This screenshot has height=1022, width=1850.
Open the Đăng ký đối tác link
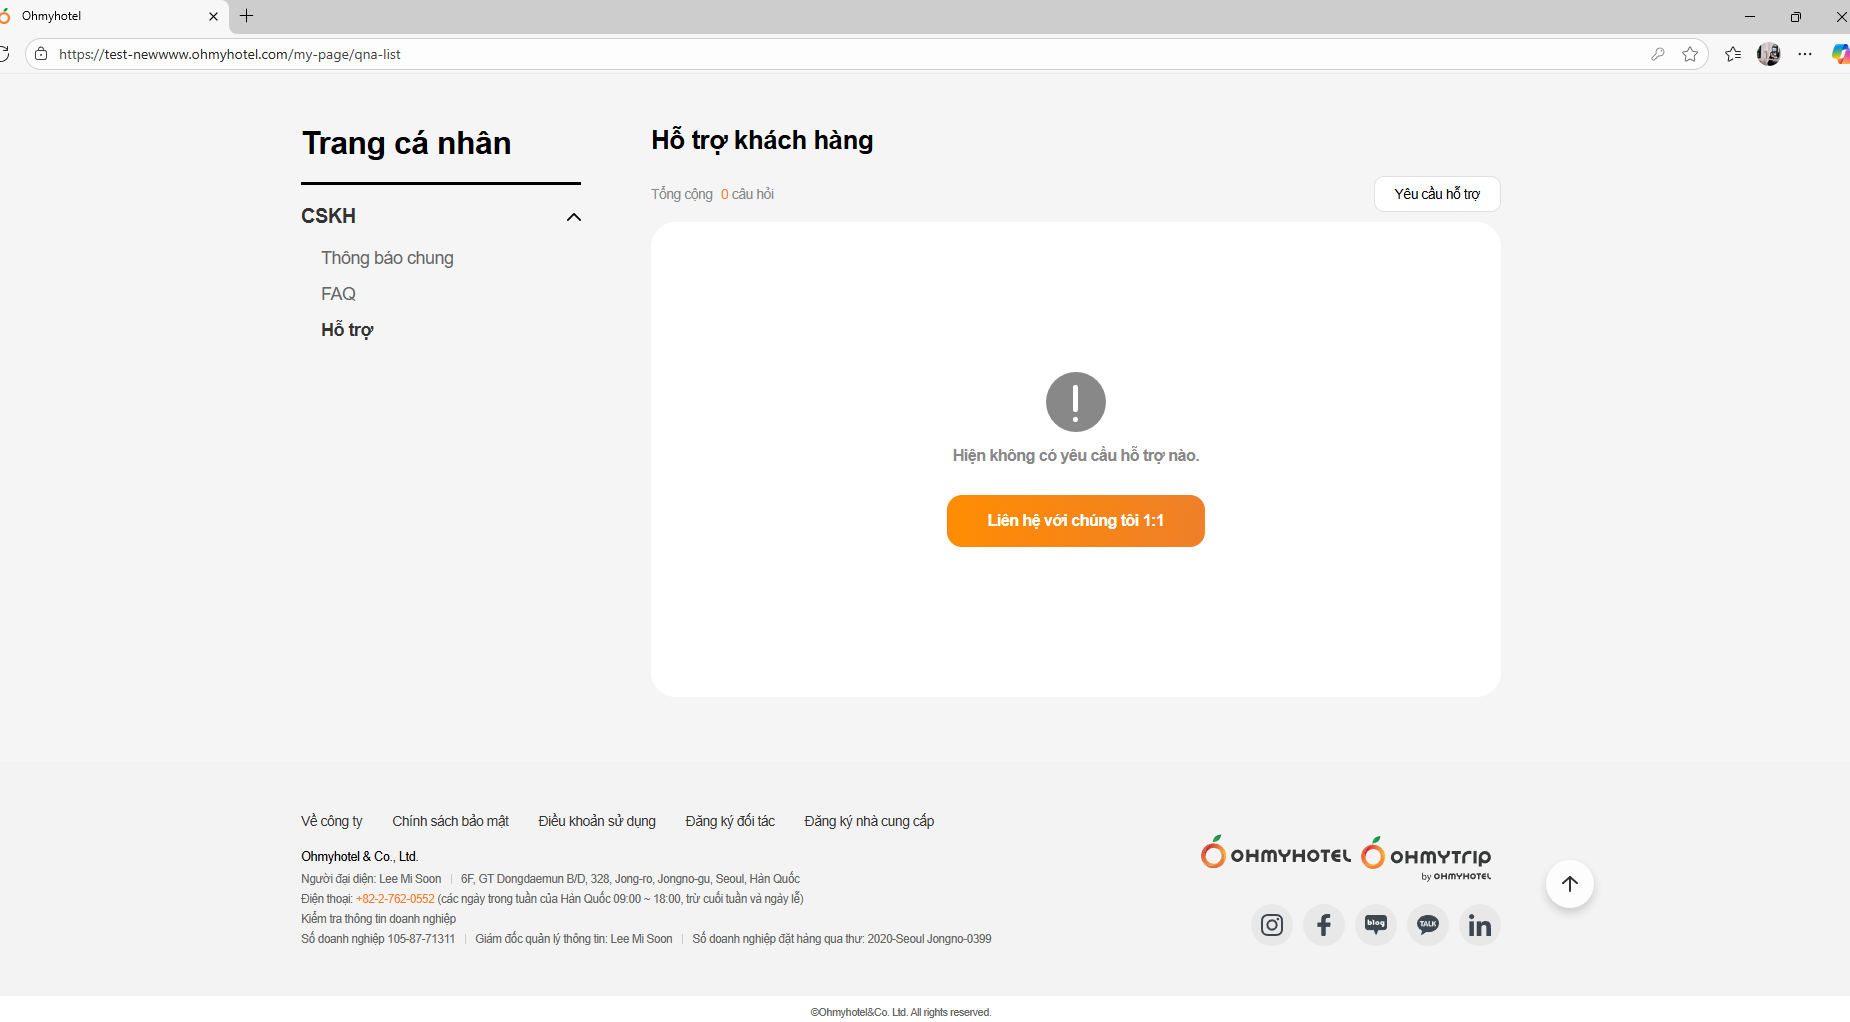tap(730, 821)
